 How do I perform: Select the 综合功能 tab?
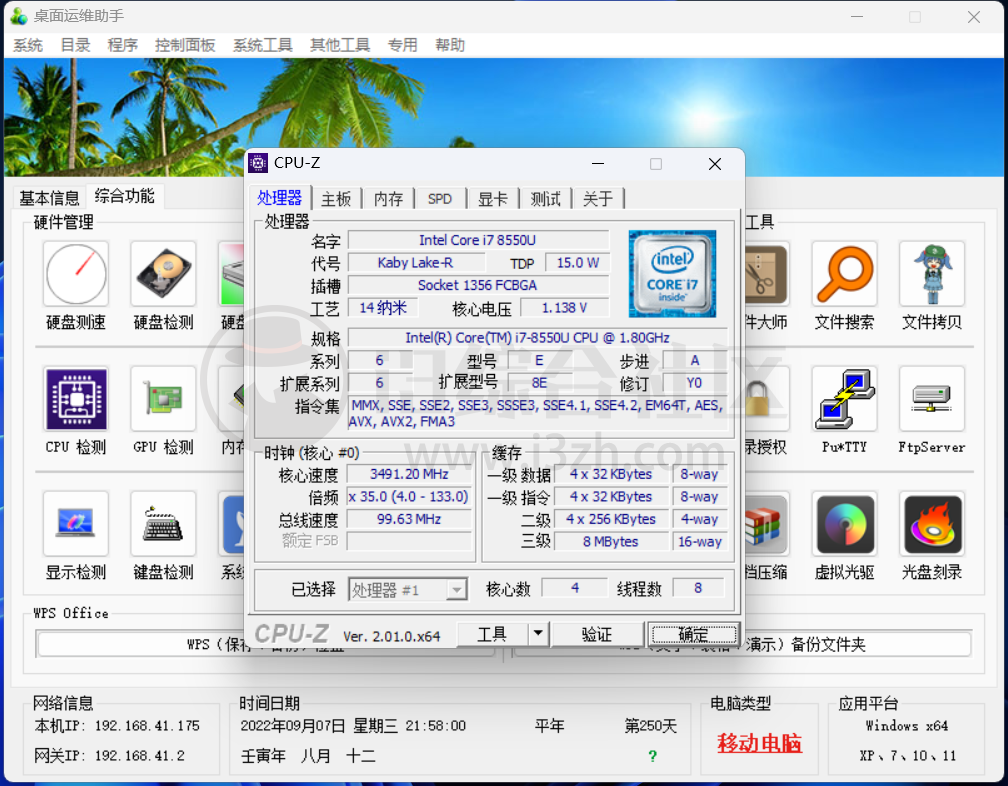coord(125,196)
